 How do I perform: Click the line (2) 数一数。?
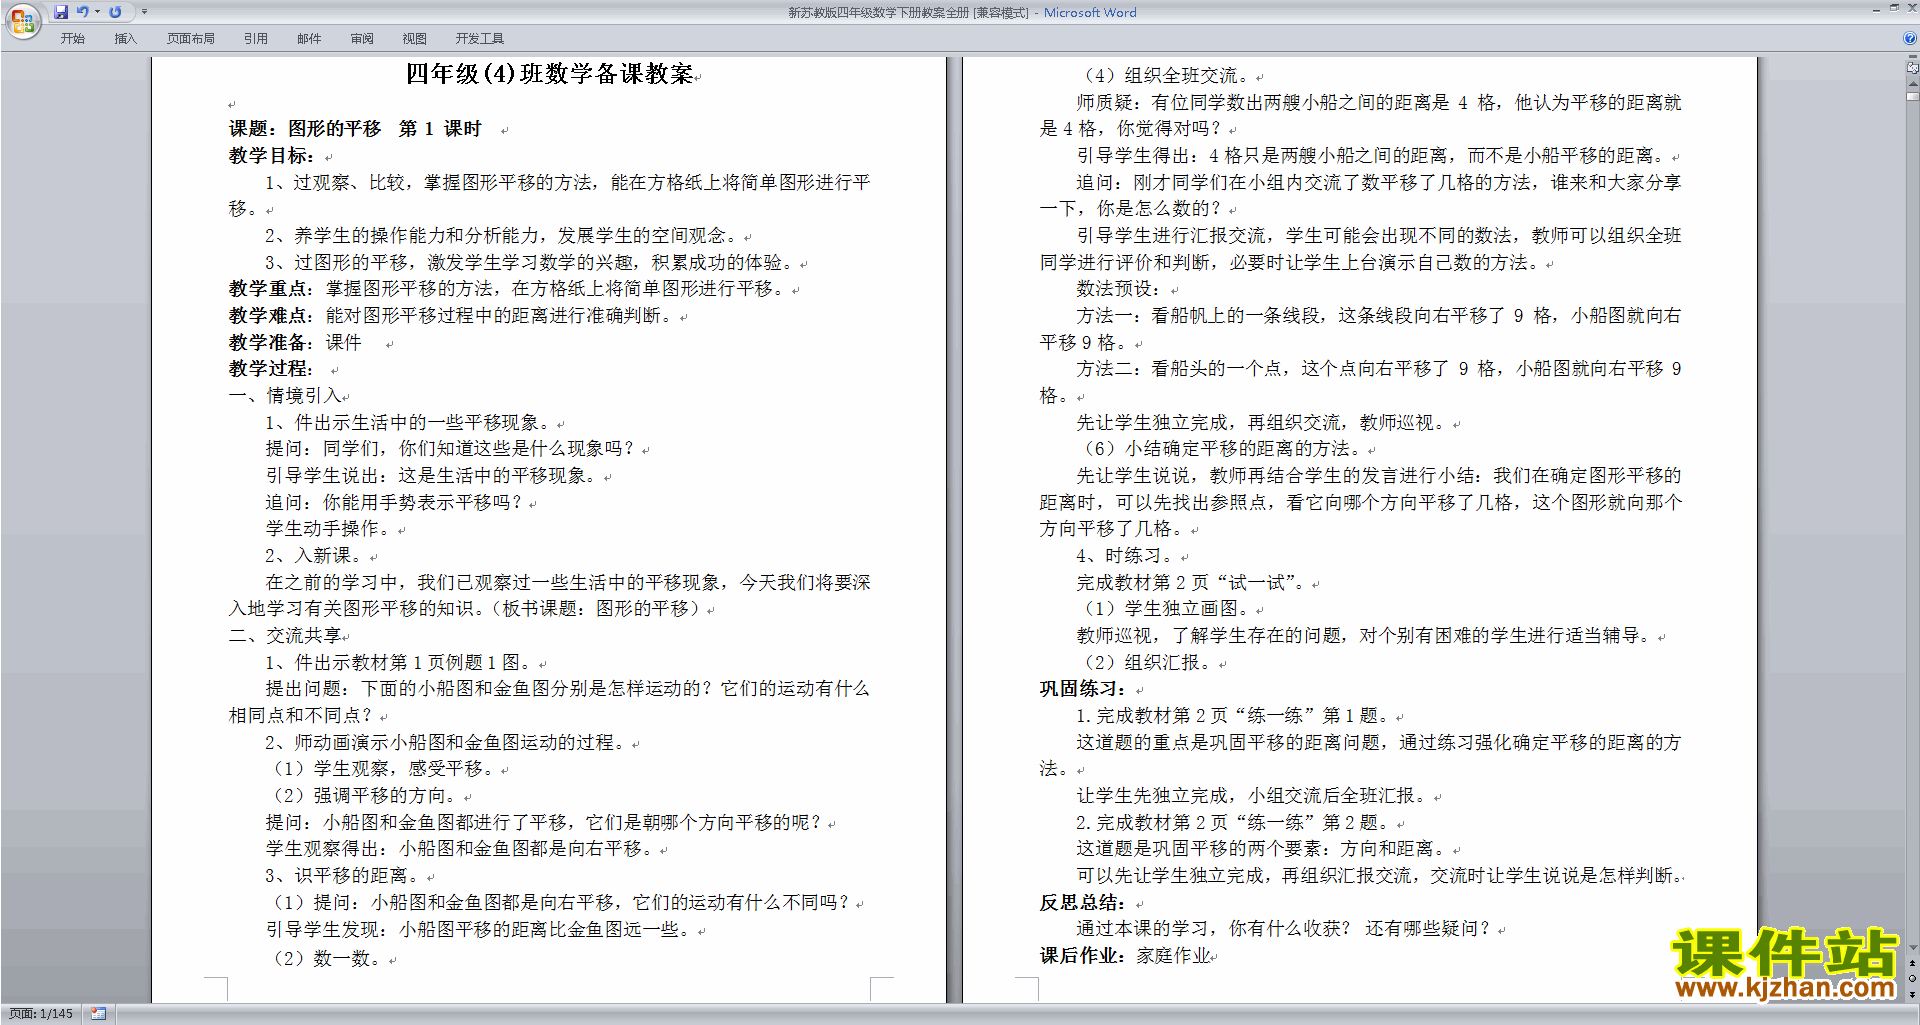coord(327,959)
